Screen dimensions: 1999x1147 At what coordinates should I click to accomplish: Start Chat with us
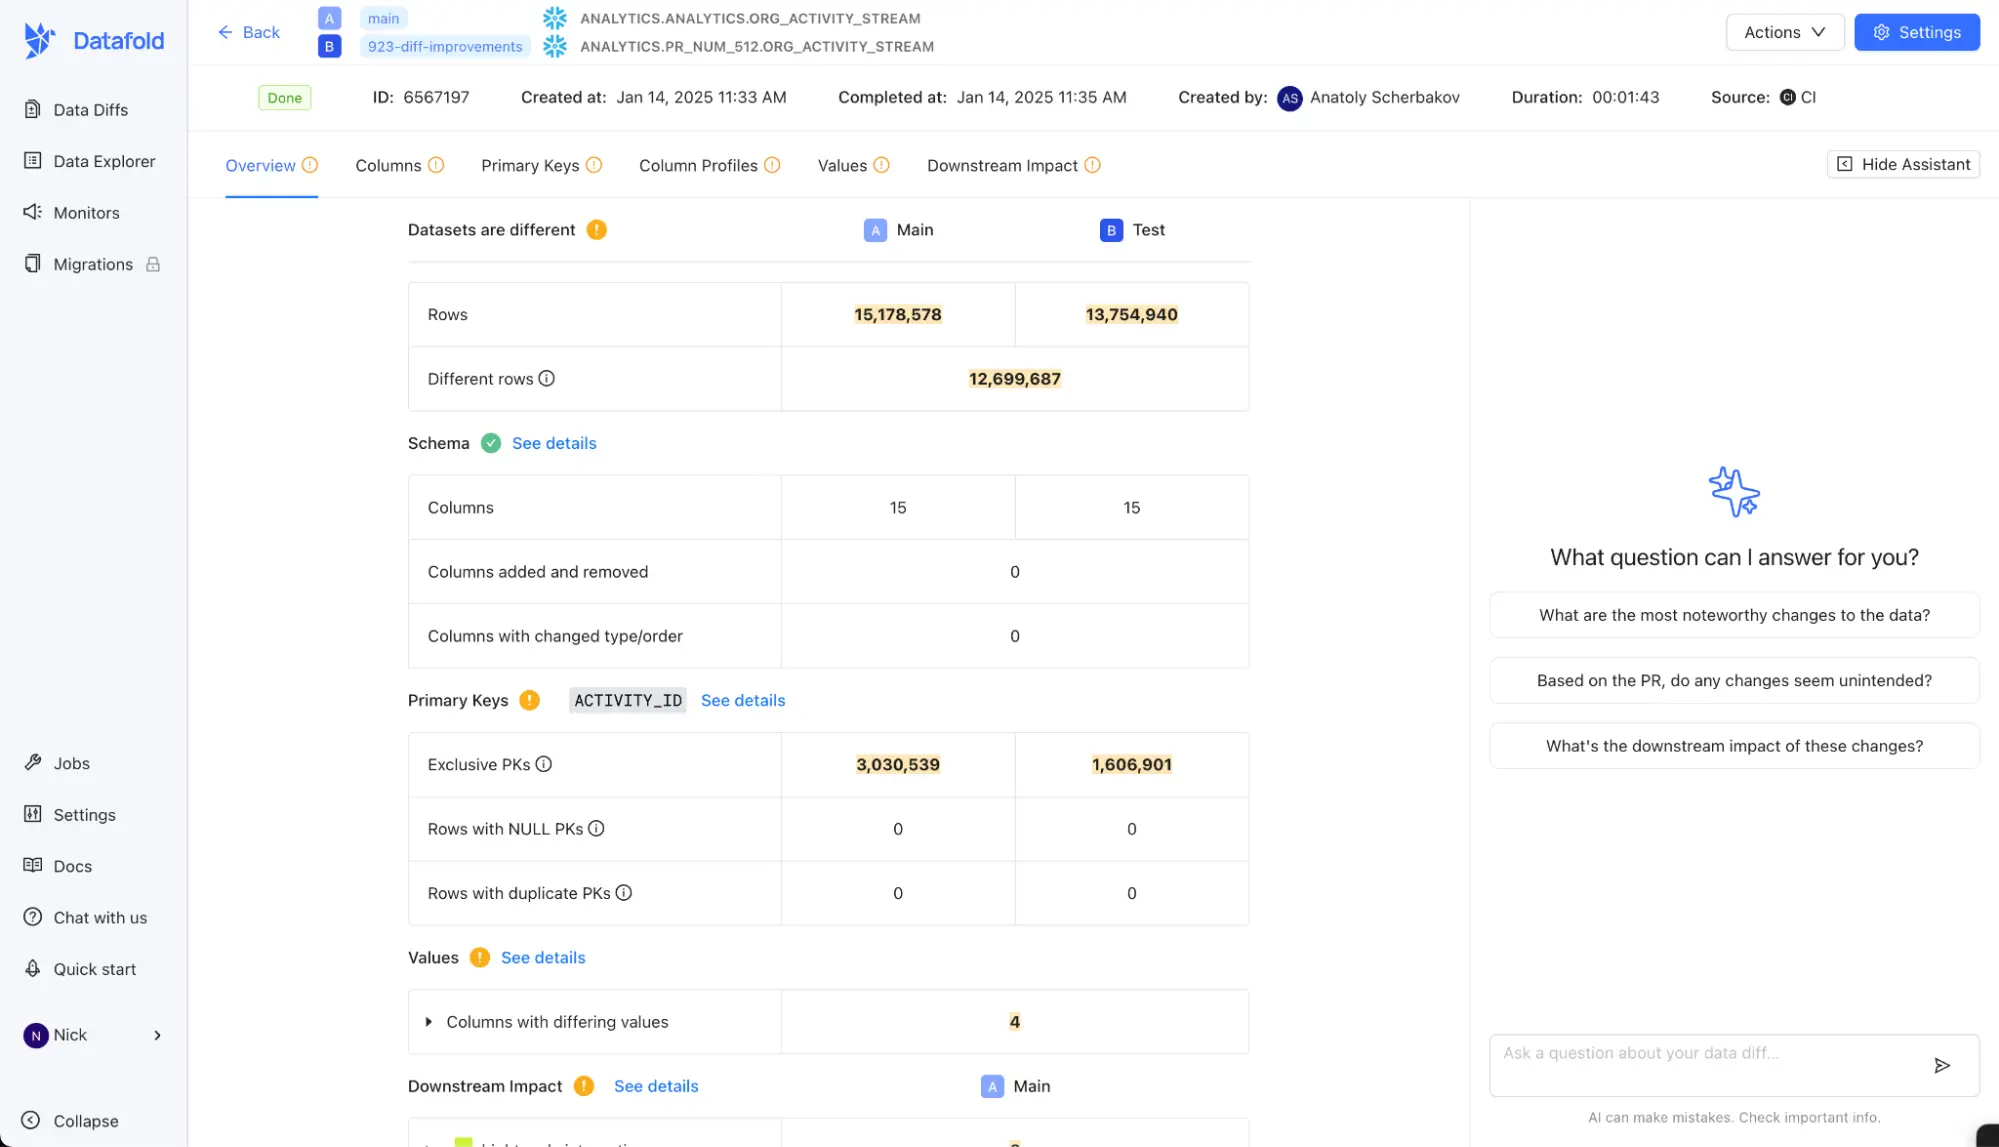(100, 917)
